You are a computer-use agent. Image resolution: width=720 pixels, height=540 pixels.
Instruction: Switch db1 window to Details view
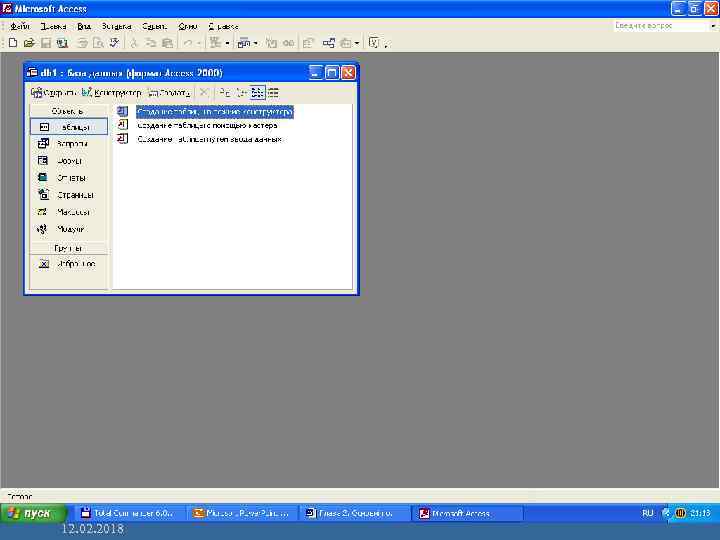coord(273,93)
